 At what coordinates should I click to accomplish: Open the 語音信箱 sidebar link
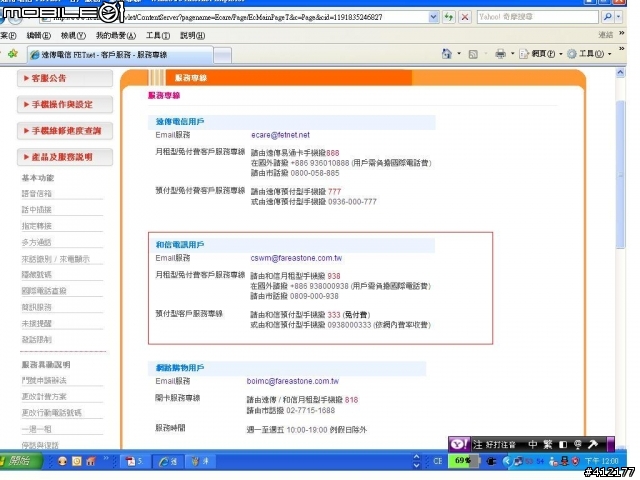pyautogui.click(x=37, y=193)
